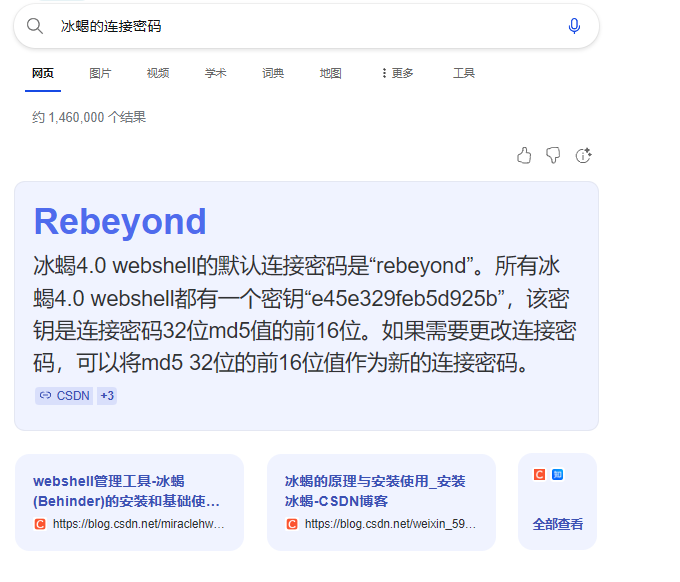Open the 工具 options
Image resolution: width=680 pixels, height=582 pixels.
464,73
